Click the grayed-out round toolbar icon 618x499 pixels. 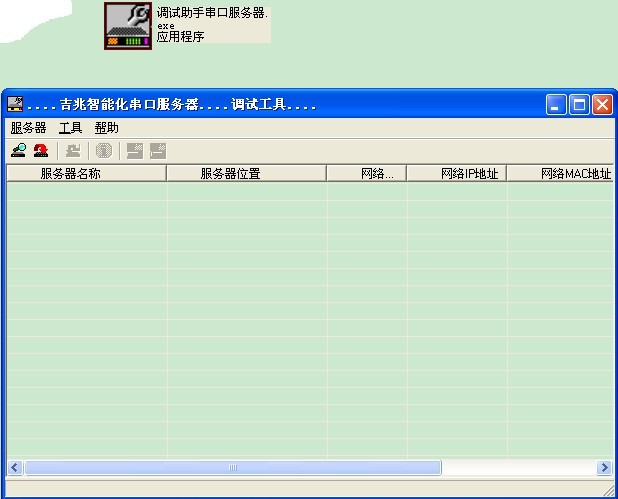click(103, 150)
